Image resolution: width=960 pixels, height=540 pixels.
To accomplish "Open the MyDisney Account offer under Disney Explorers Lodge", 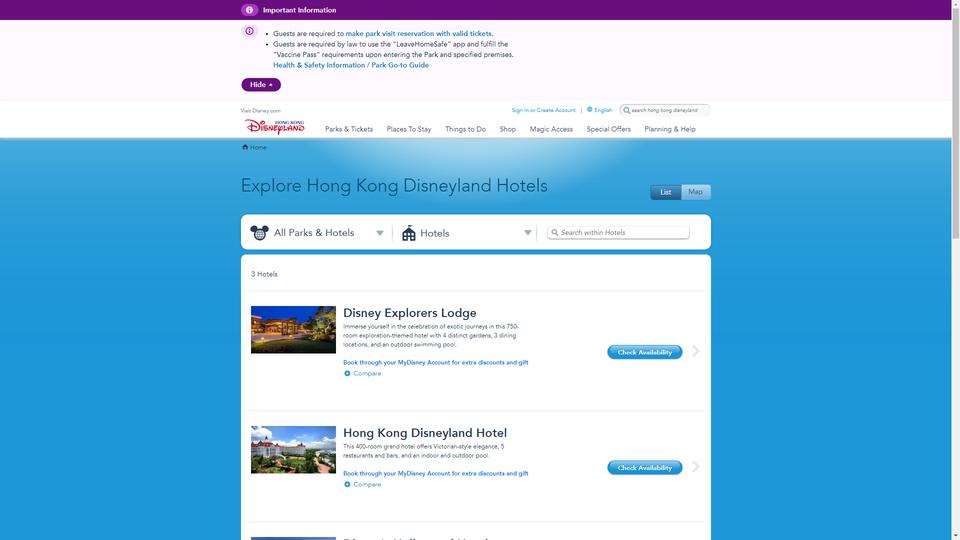I will coord(435,362).
